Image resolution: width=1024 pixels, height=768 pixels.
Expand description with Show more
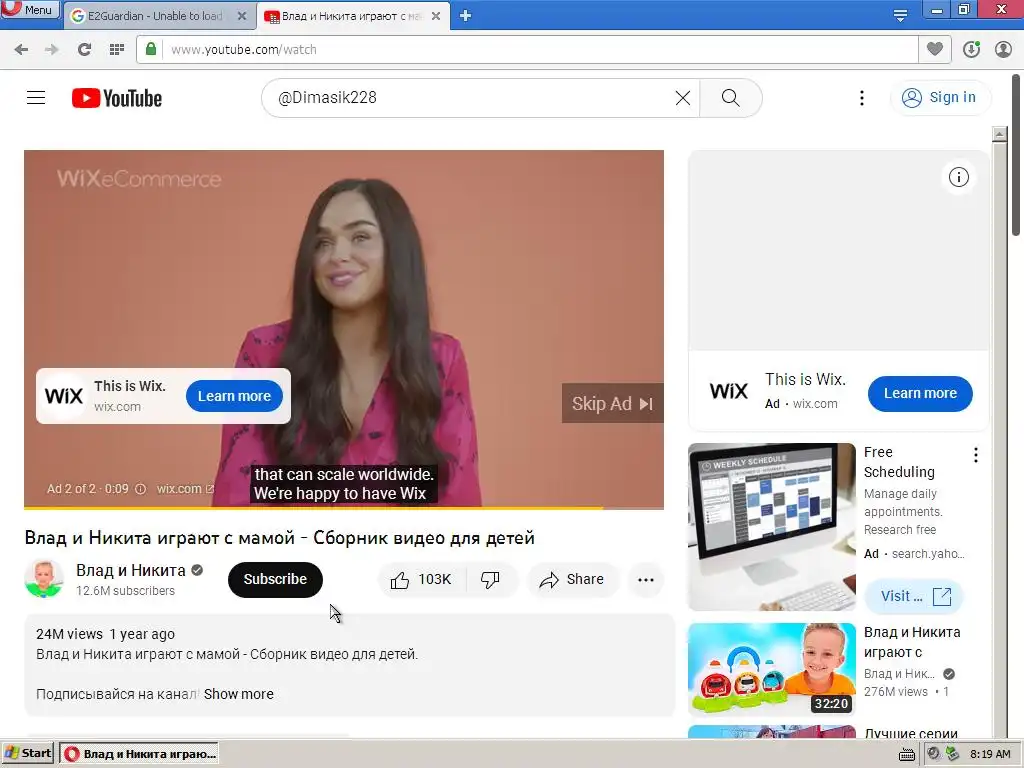tap(238, 694)
